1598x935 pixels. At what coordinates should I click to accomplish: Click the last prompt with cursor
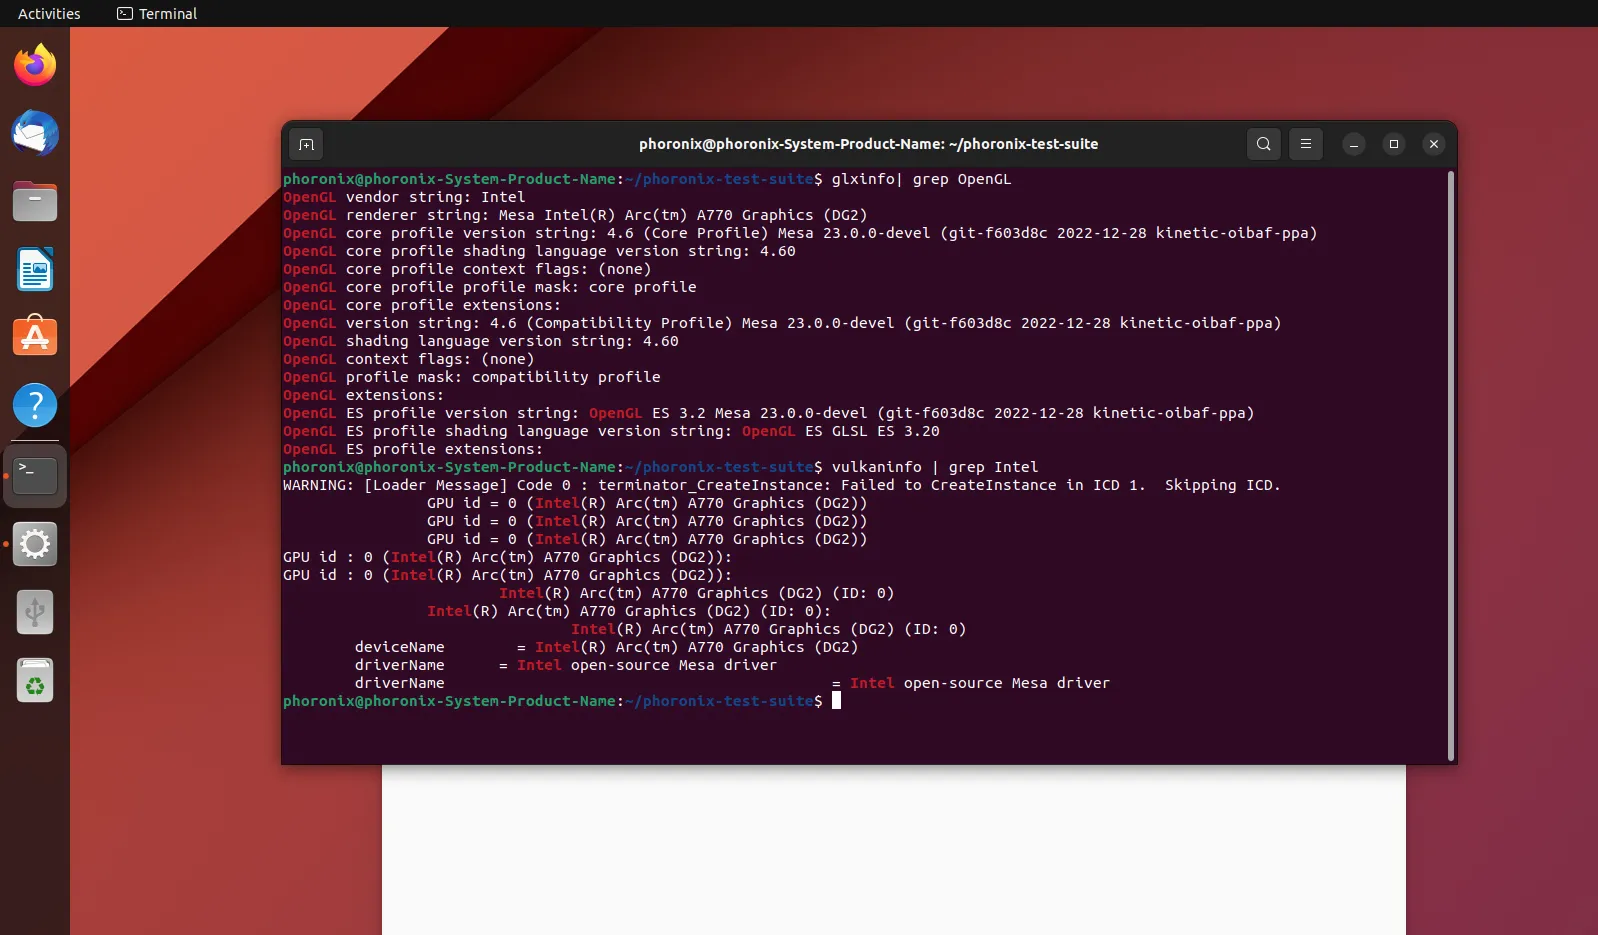pyautogui.click(x=562, y=701)
